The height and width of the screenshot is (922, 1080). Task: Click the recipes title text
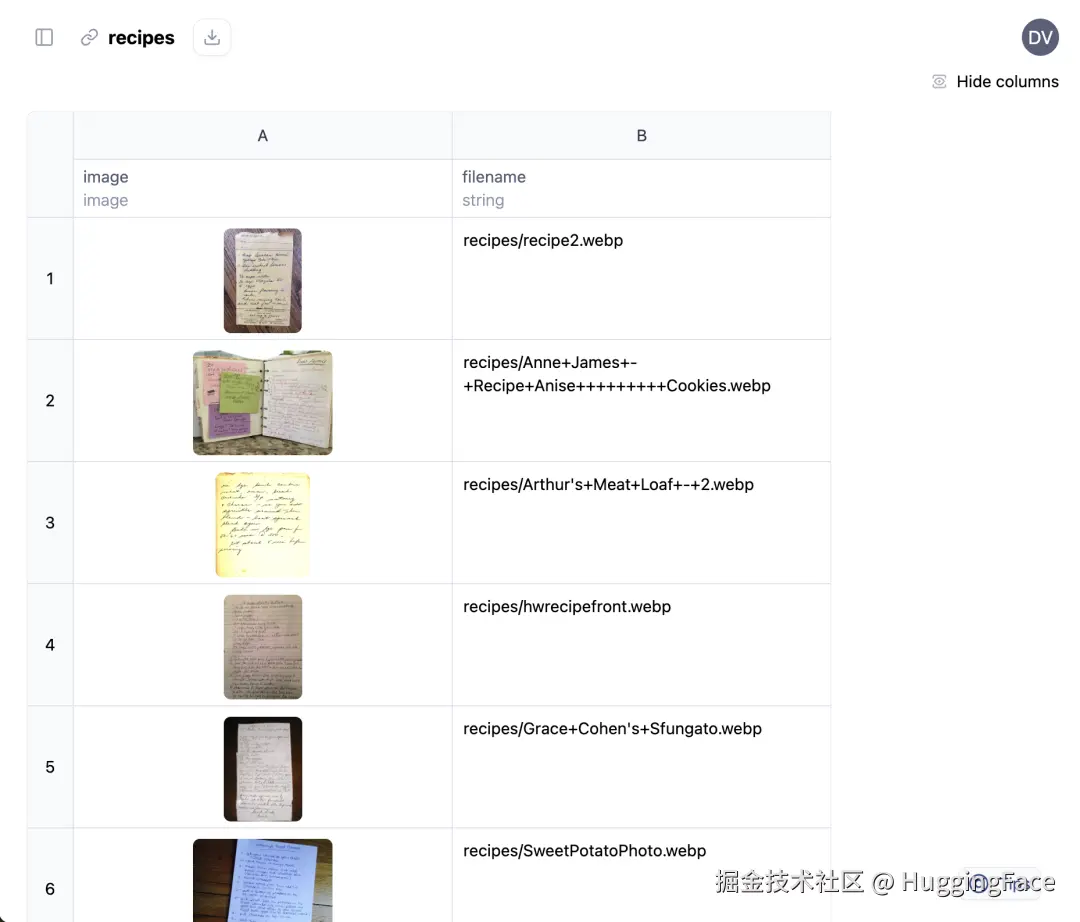141,37
